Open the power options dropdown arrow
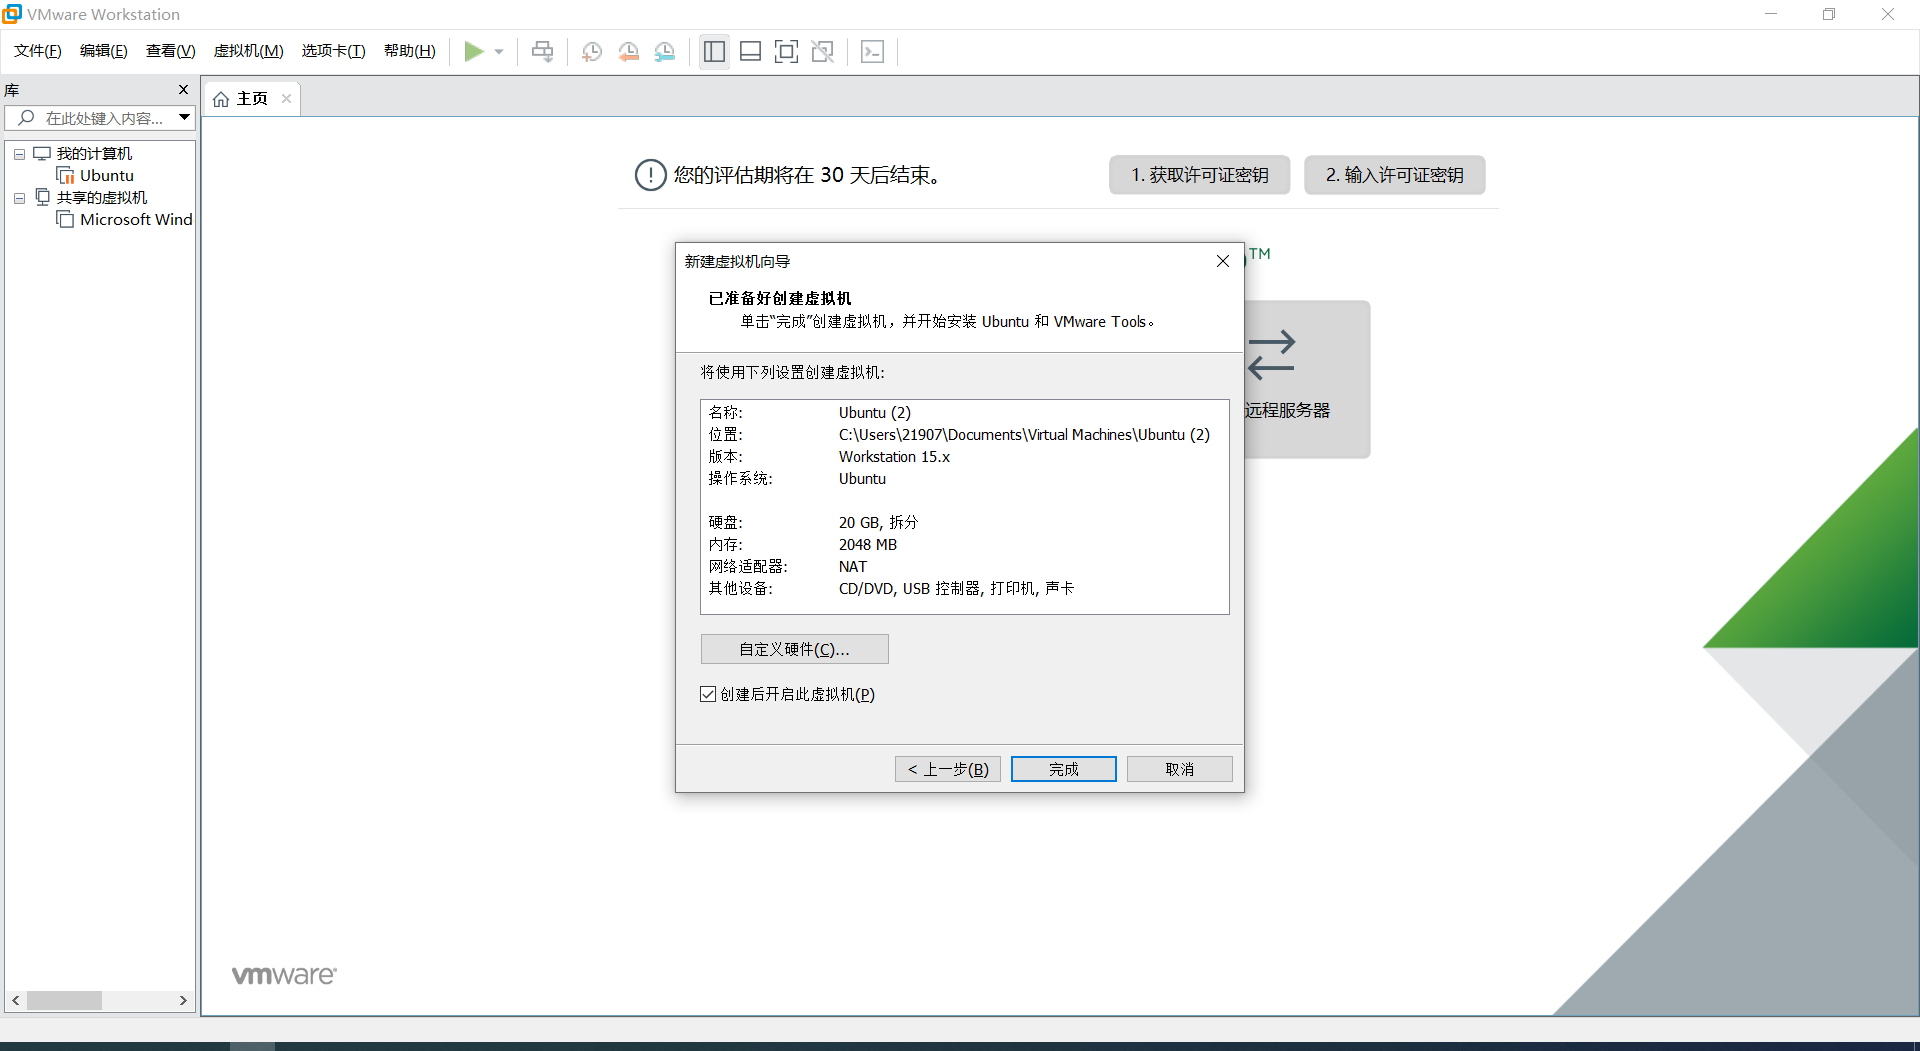This screenshot has height=1051, width=1920. pos(499,51)
